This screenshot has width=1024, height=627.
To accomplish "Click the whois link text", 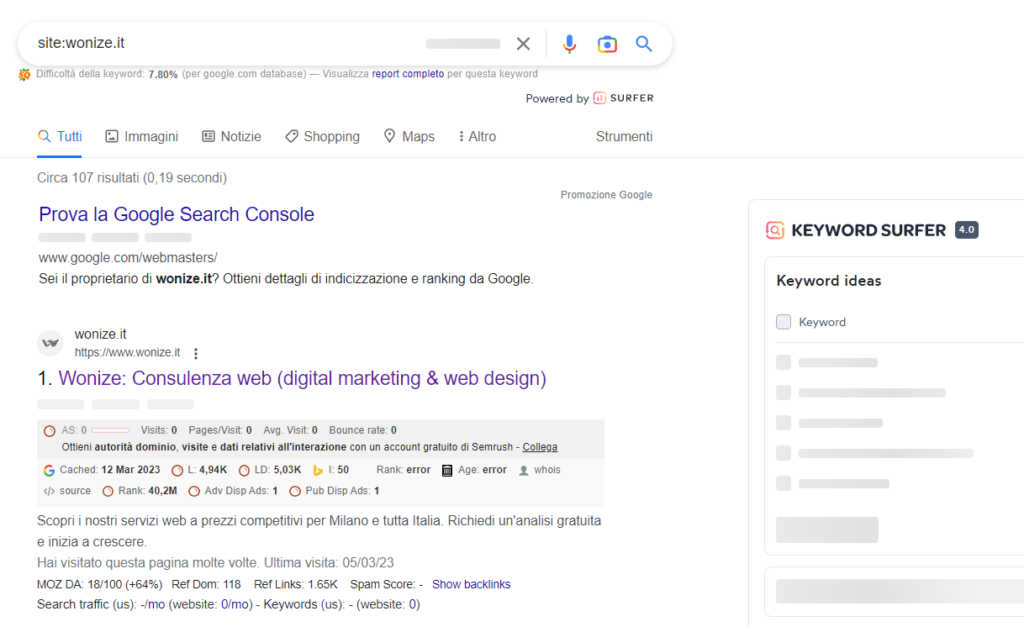I will [547, 470].
